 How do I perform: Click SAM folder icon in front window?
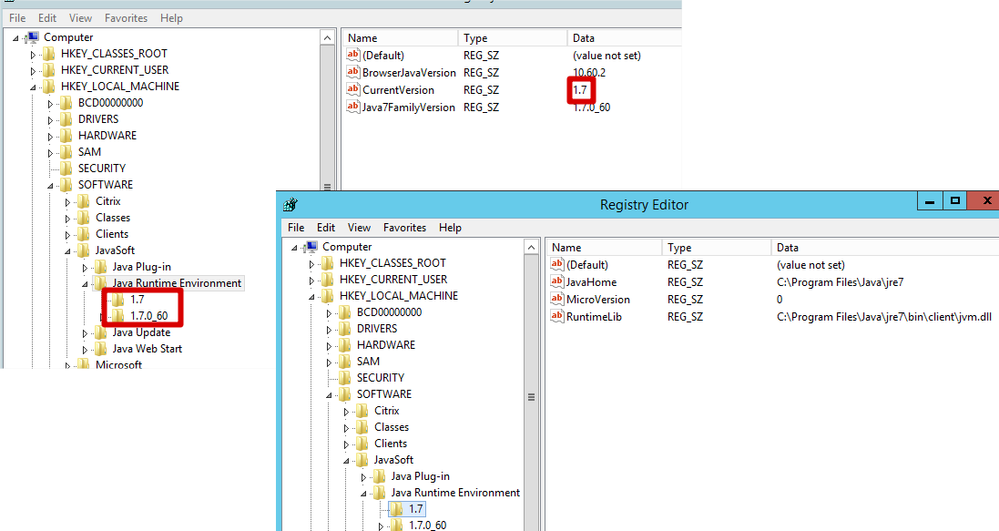[x=345, y=361]
